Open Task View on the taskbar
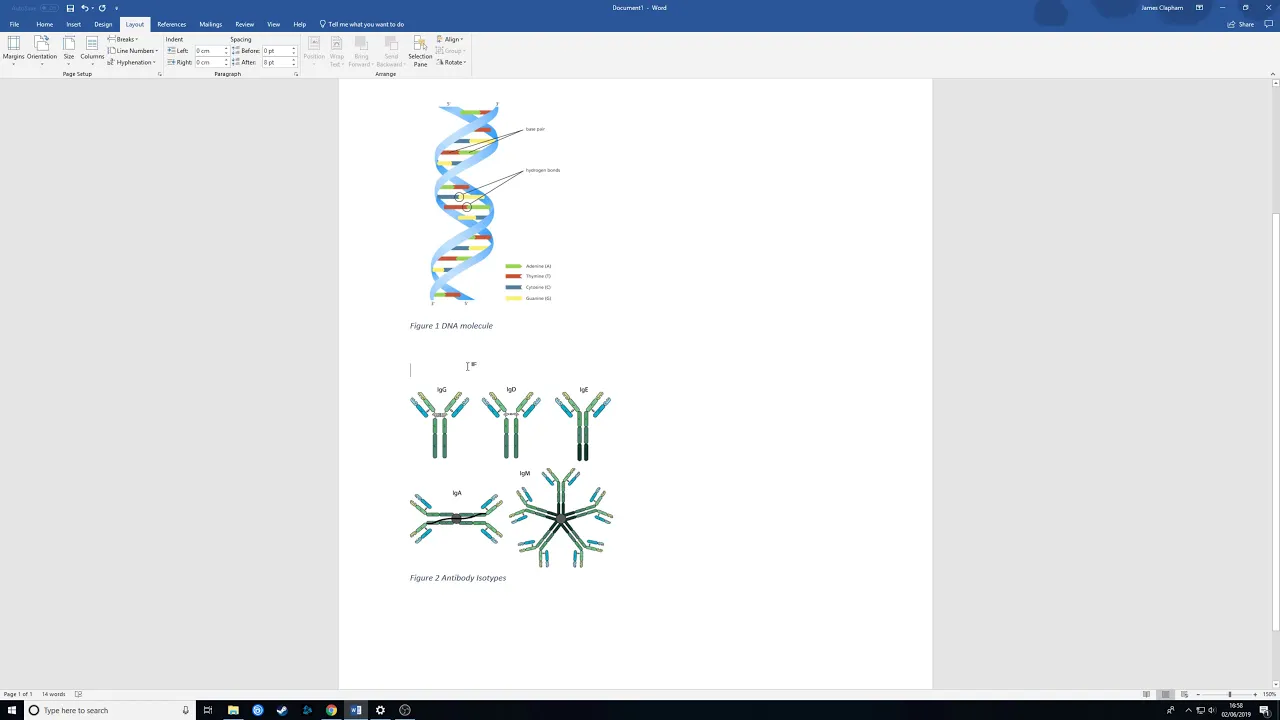1280x720 pixels. click(208, 710)
